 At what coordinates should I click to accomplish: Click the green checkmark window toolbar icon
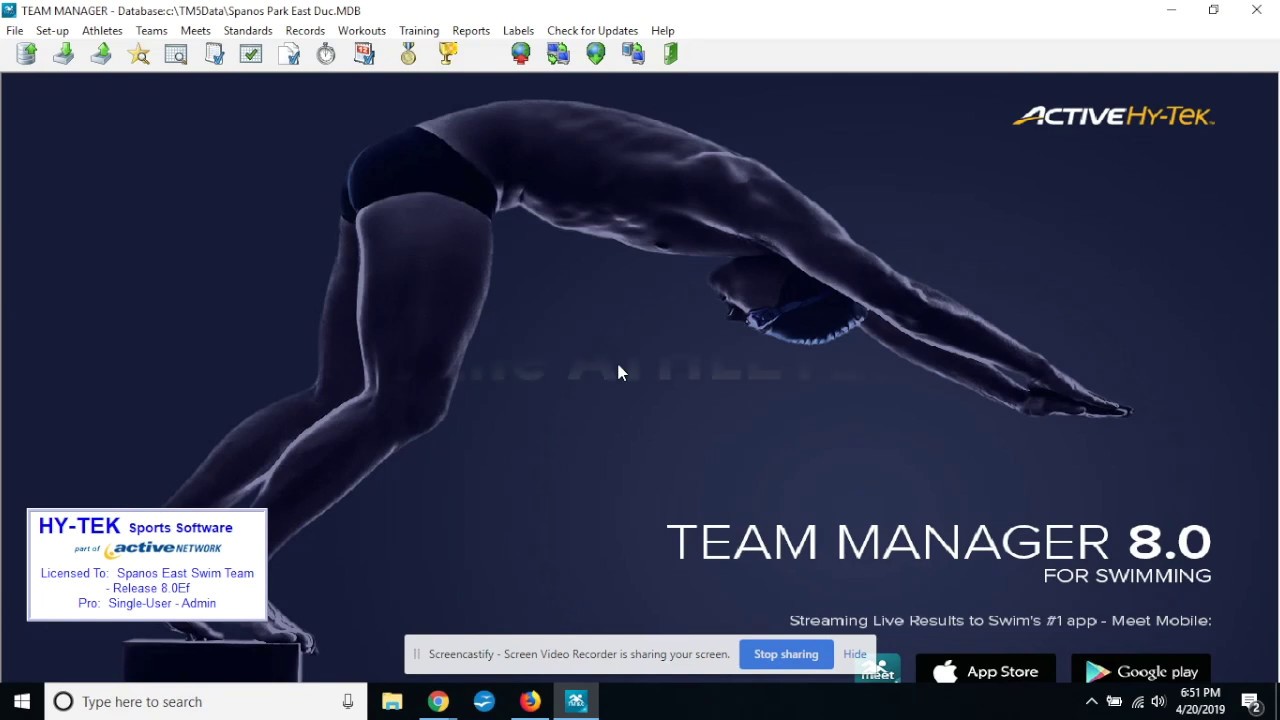tap(251, 54)
